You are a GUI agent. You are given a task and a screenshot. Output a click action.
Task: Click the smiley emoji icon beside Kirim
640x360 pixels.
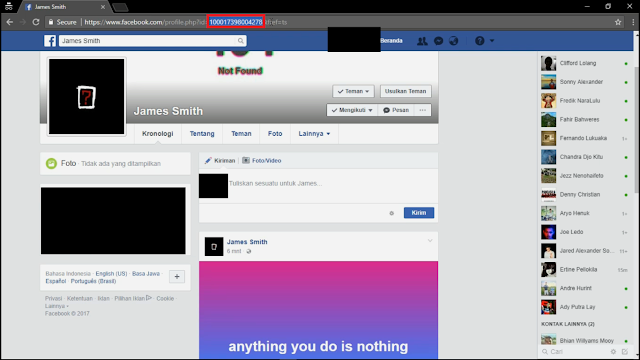[x=391, y=213]
